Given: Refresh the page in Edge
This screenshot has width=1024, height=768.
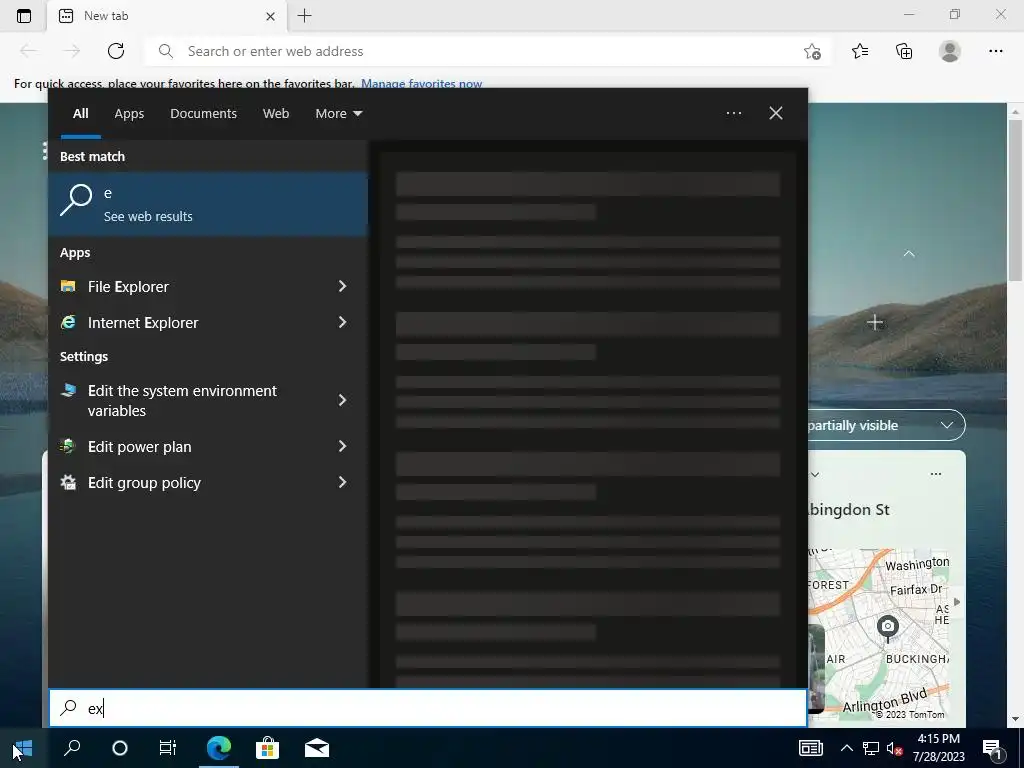Looking at the screenshot, I should pyautogui.click(x=116, y=51).
